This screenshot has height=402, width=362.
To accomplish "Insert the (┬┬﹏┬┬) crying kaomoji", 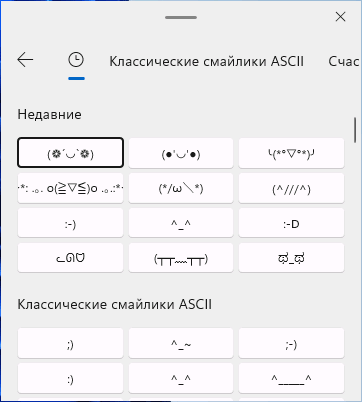I will point(181,258).
